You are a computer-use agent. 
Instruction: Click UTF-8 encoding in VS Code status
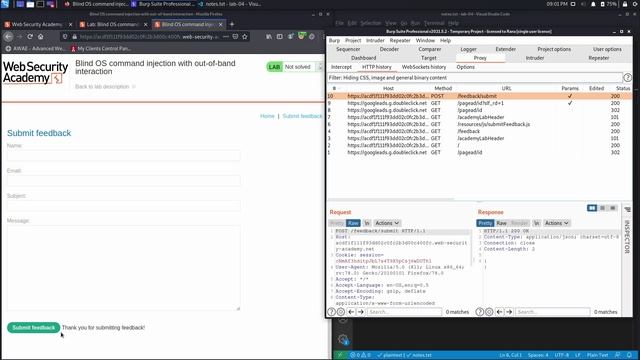(562, 355)
